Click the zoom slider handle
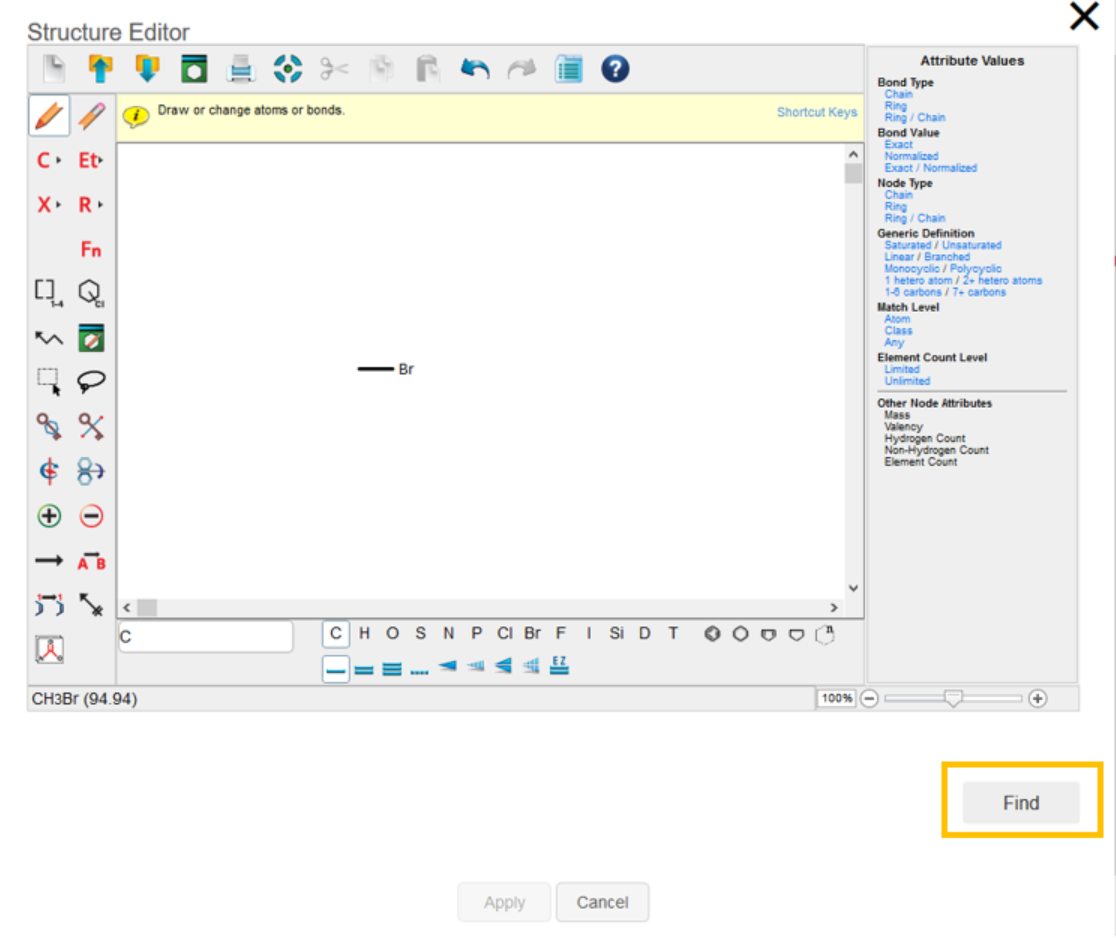This screenshot has height=941, width=1116. [x=953, y=699]
